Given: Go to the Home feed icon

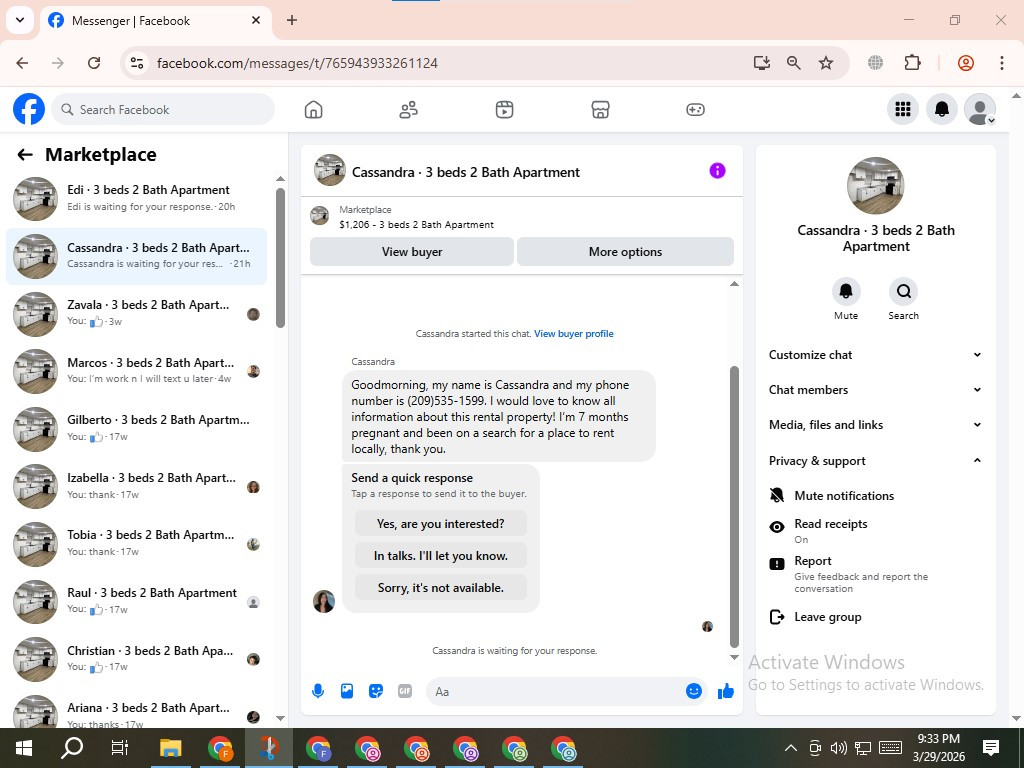Looking at the screenshot, I should pyautogui.click(x=313, y=110).
